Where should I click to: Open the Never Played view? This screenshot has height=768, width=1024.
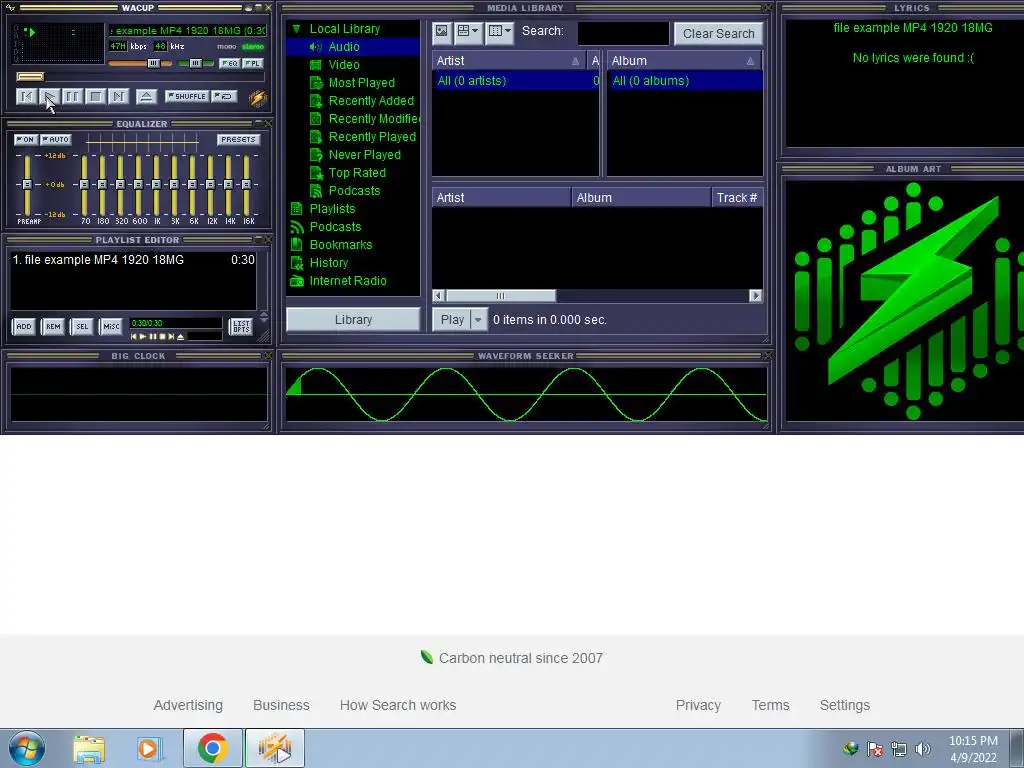(364, 155)
